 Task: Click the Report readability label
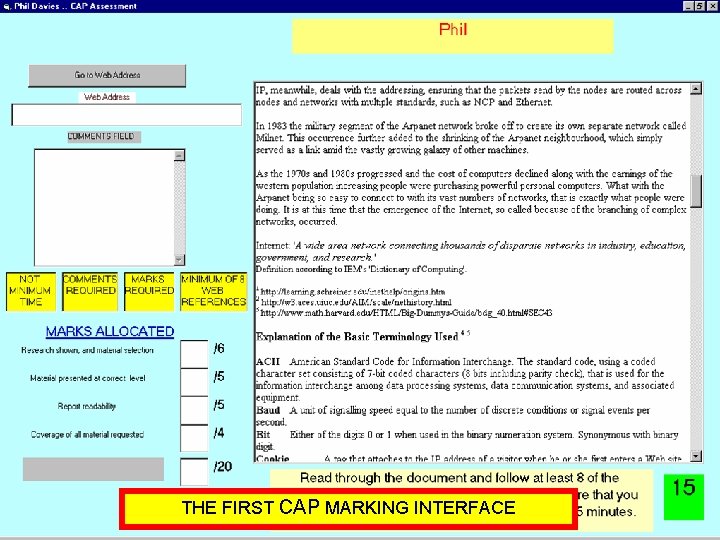click(87, 406)
